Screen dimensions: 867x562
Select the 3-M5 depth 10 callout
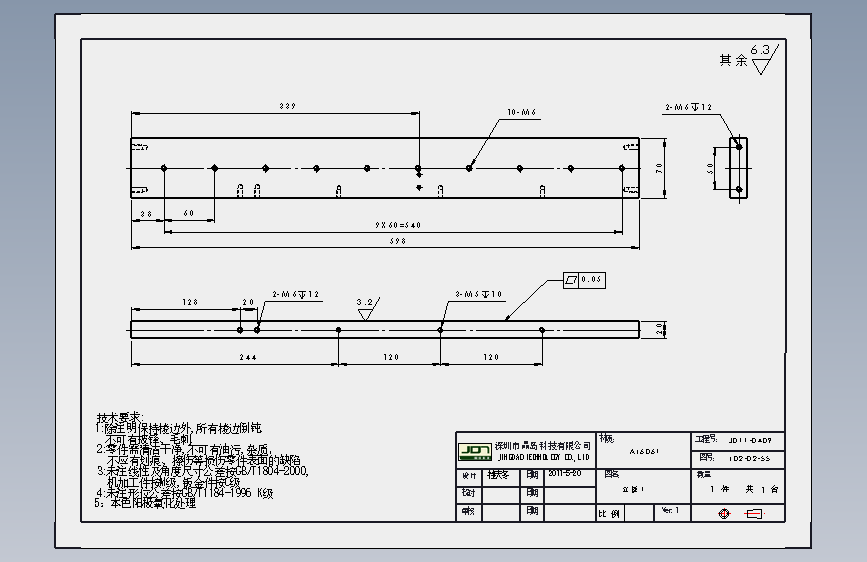tap(478, 294)
